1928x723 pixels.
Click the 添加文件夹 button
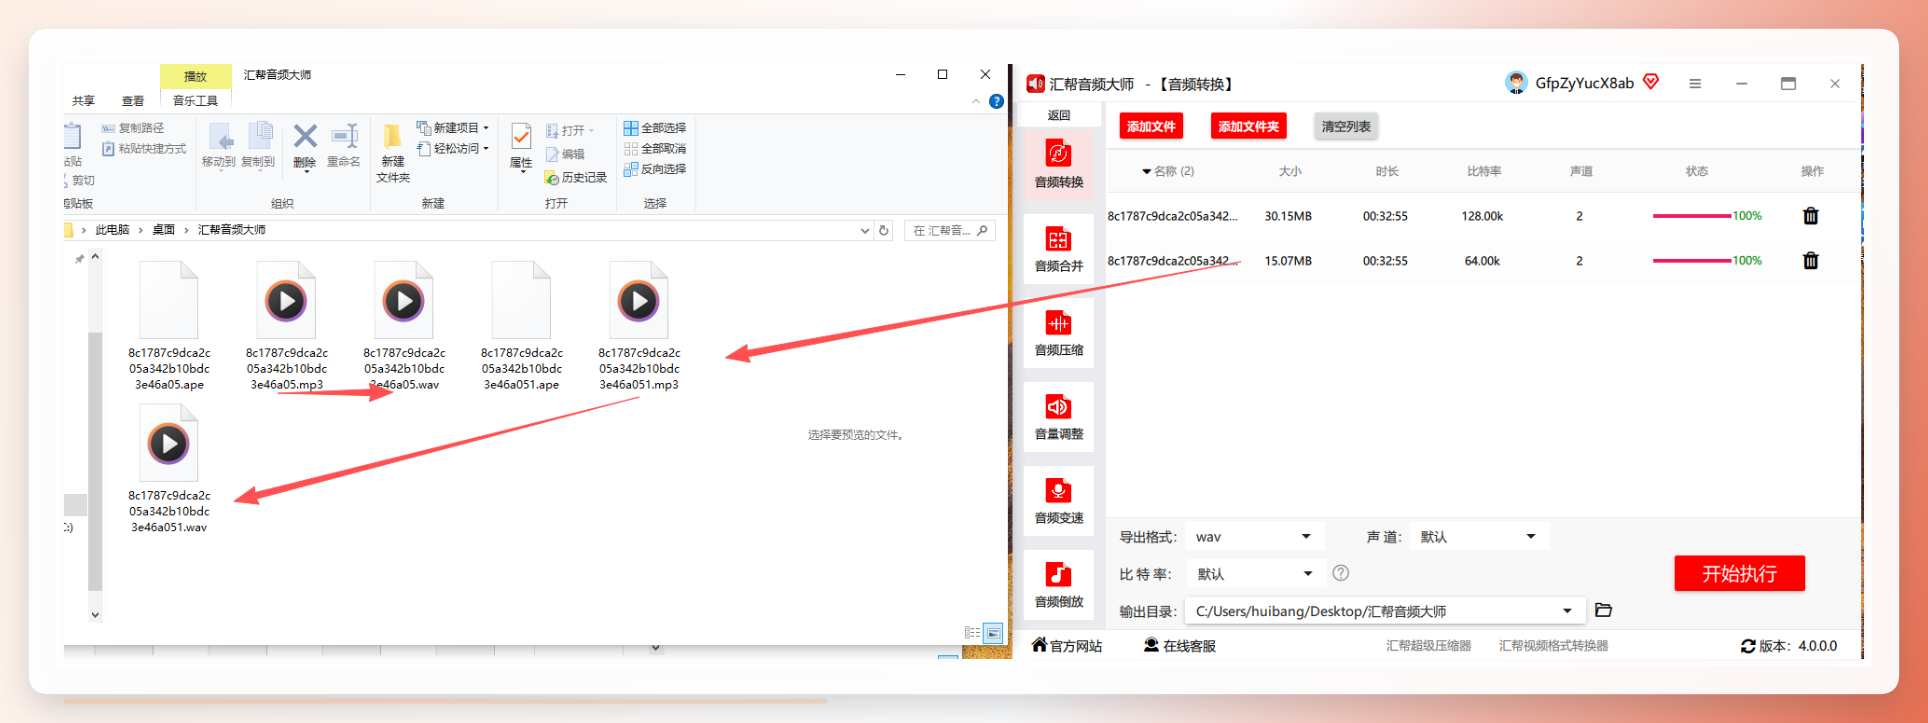pyautogui.click(x=1248, y=127)
